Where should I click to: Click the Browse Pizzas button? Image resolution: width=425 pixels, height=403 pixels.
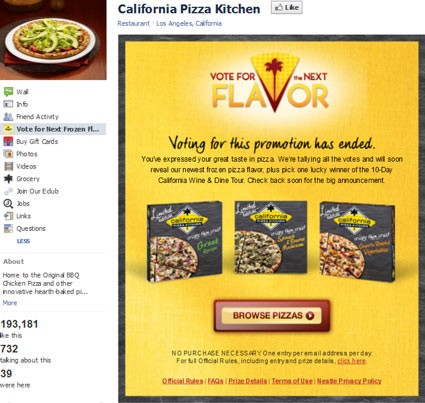(272, 316)
